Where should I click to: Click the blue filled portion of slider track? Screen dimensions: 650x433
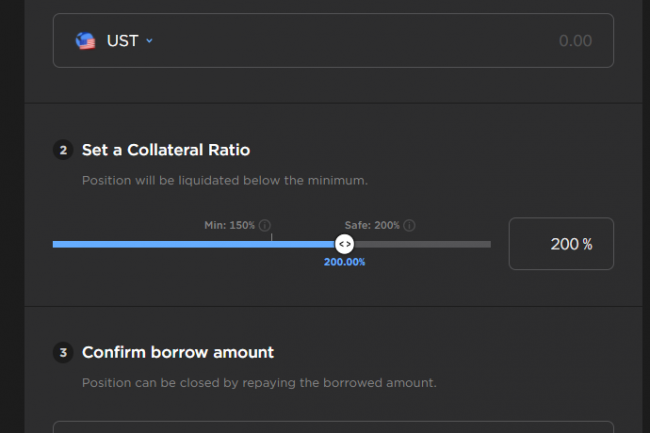[x=190, y=244]
